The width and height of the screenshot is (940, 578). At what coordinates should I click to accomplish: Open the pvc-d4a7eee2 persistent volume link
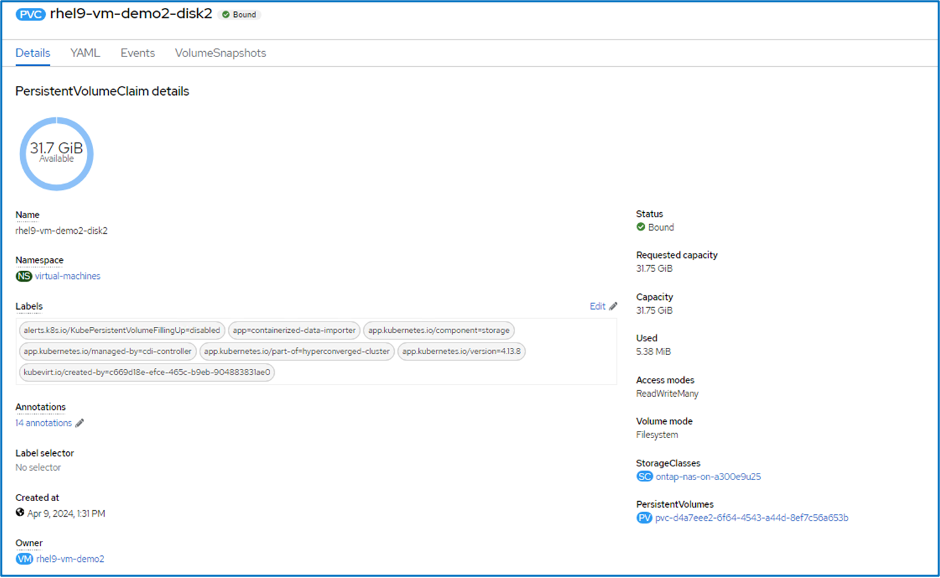pyautogui.click(x=751, y=518)
